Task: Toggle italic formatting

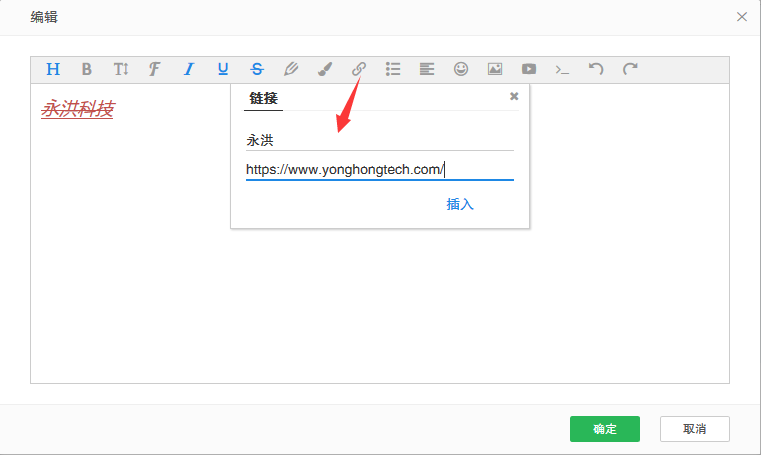Action: point(188,69)
